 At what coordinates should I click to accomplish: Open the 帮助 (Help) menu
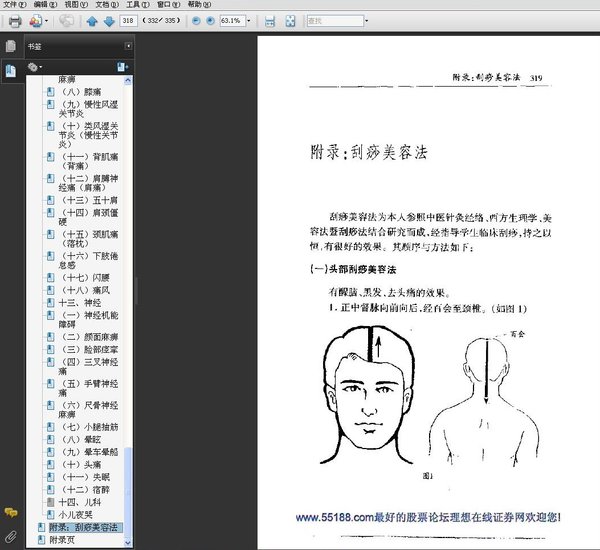(199, 4)
